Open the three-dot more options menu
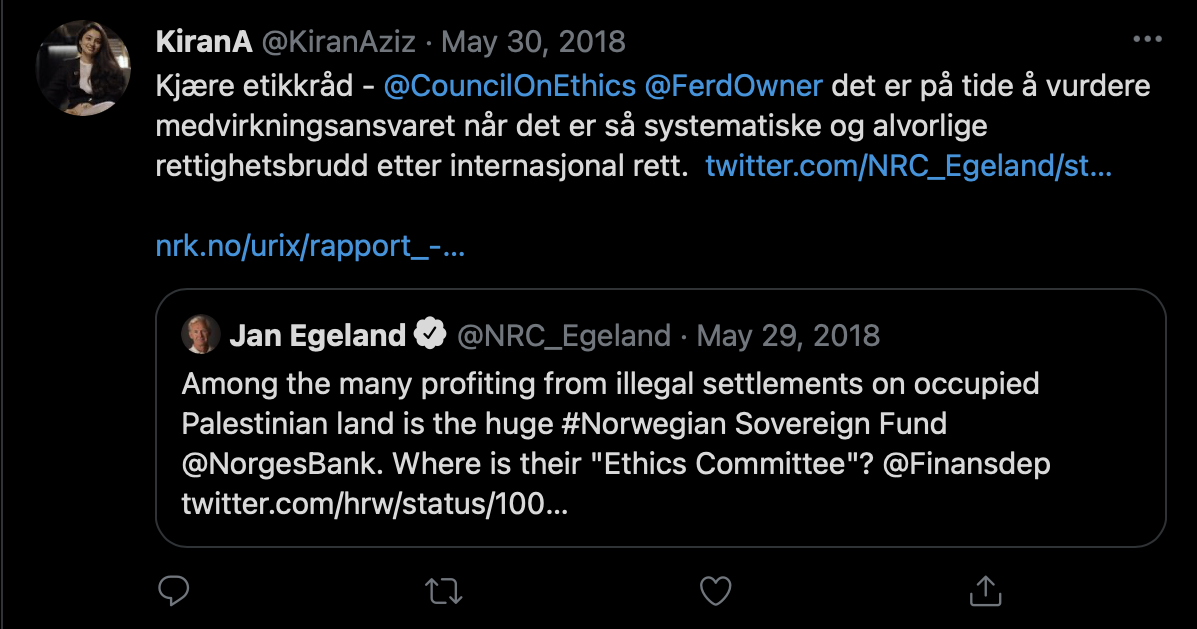Image resolution: width=1197 pixels, height=629 pixels. 1146,41
